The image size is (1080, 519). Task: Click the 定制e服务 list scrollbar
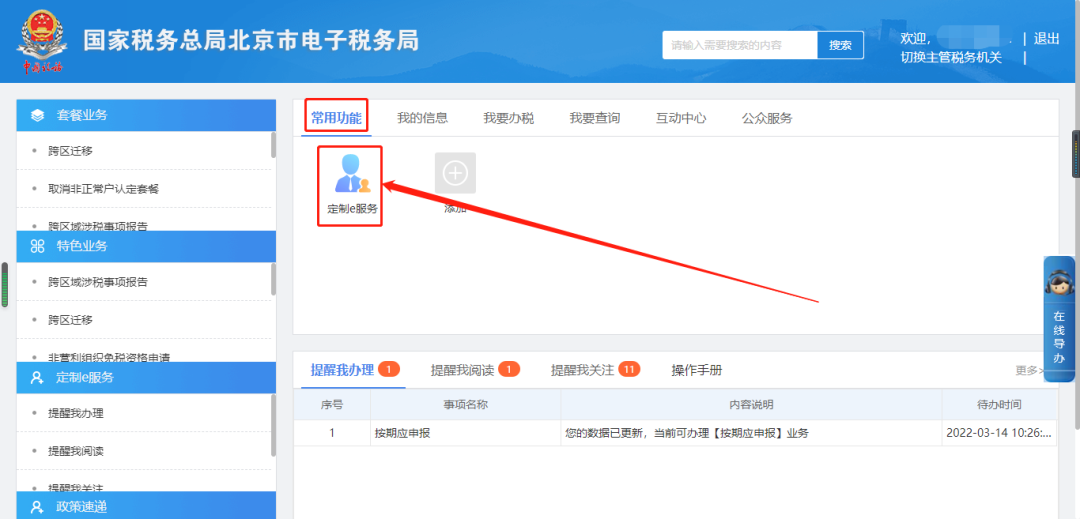pos(273,425)
